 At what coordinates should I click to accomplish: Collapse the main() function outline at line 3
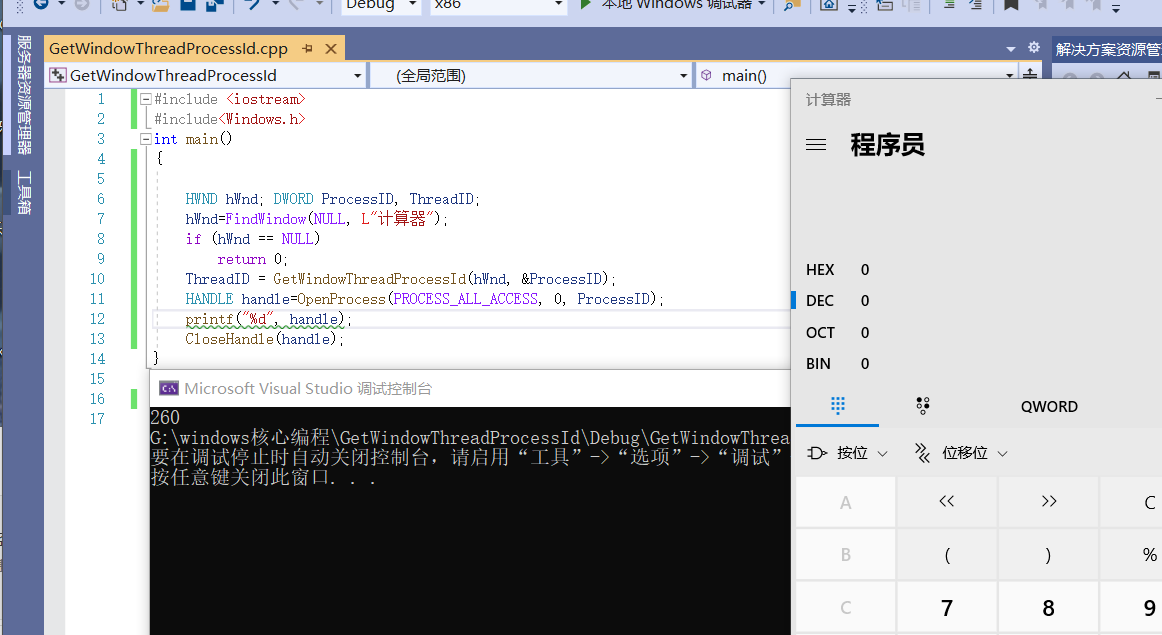[x=146, y=139]
